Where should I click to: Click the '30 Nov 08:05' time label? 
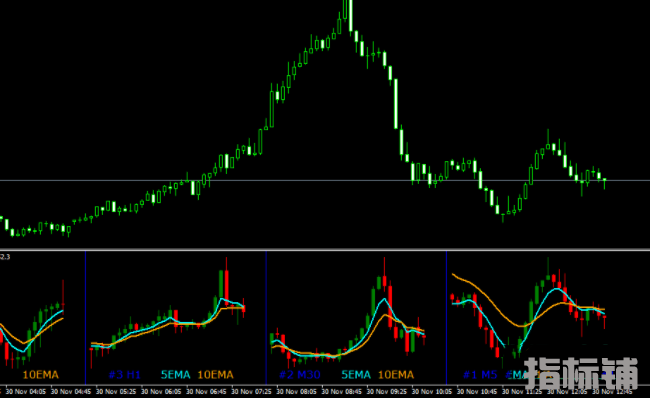pos(296,392)
